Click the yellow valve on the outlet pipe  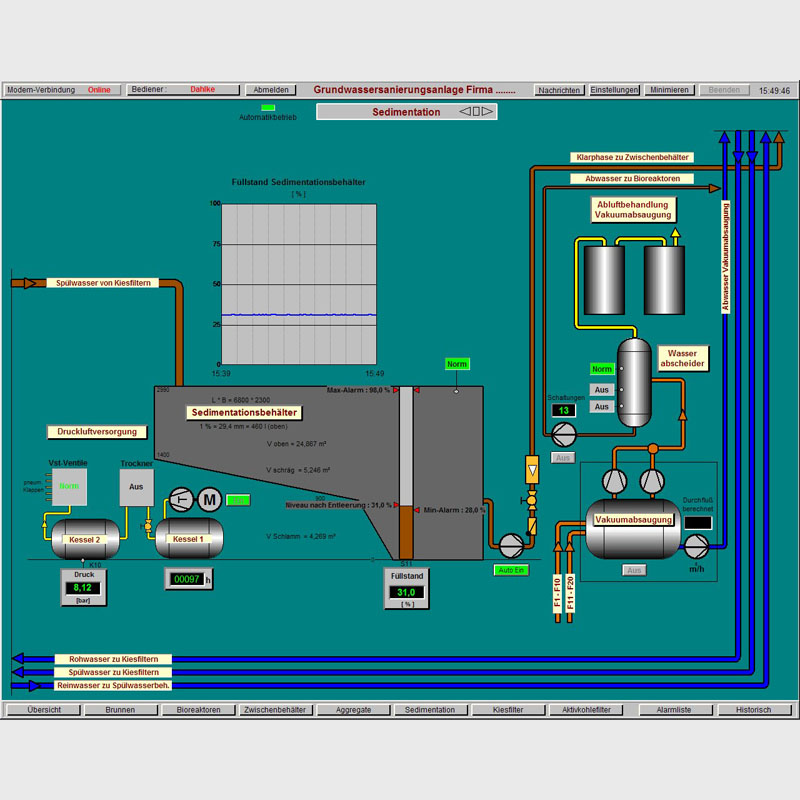click(531, 497)
